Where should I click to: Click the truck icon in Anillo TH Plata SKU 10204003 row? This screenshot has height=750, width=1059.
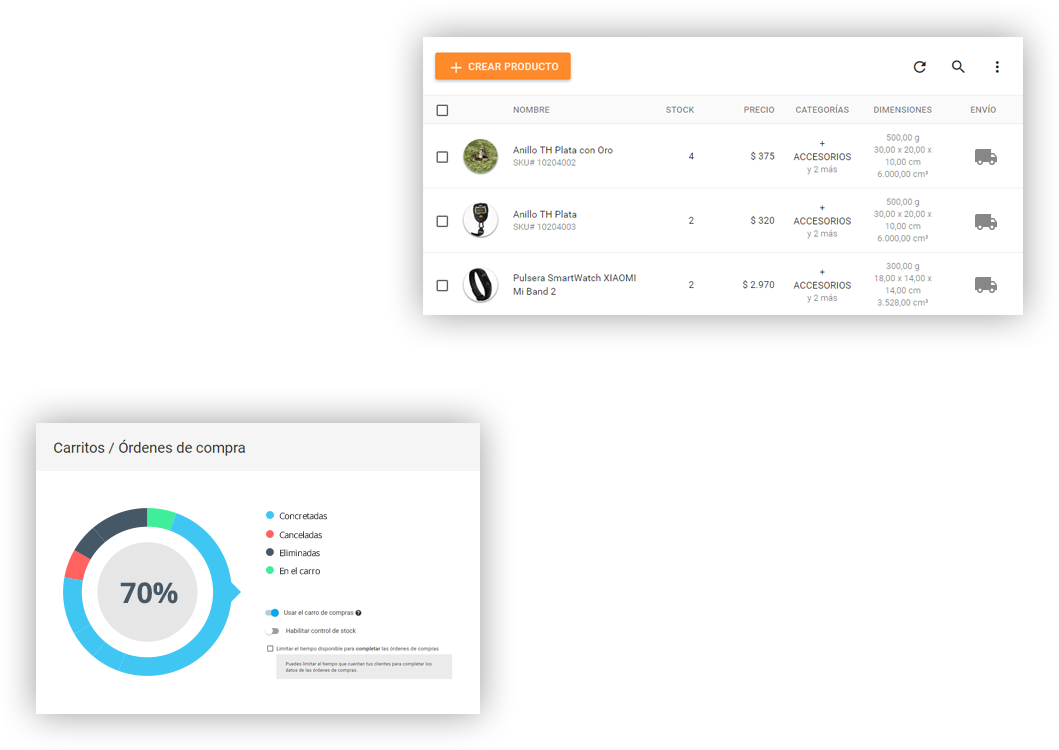coord(985,221)
